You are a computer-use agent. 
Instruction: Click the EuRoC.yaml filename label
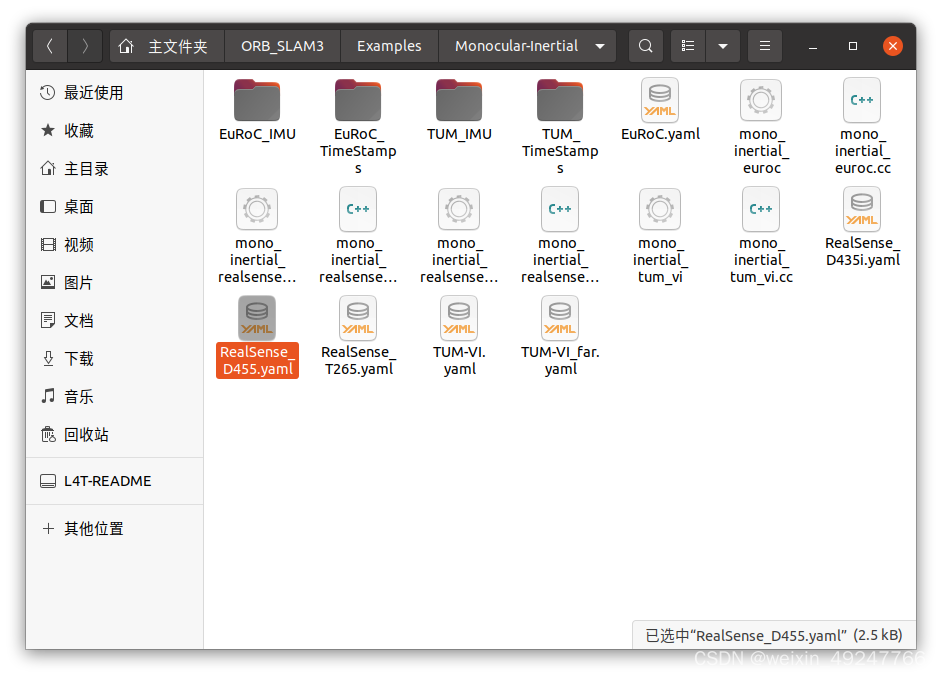(x=660, y=134)
